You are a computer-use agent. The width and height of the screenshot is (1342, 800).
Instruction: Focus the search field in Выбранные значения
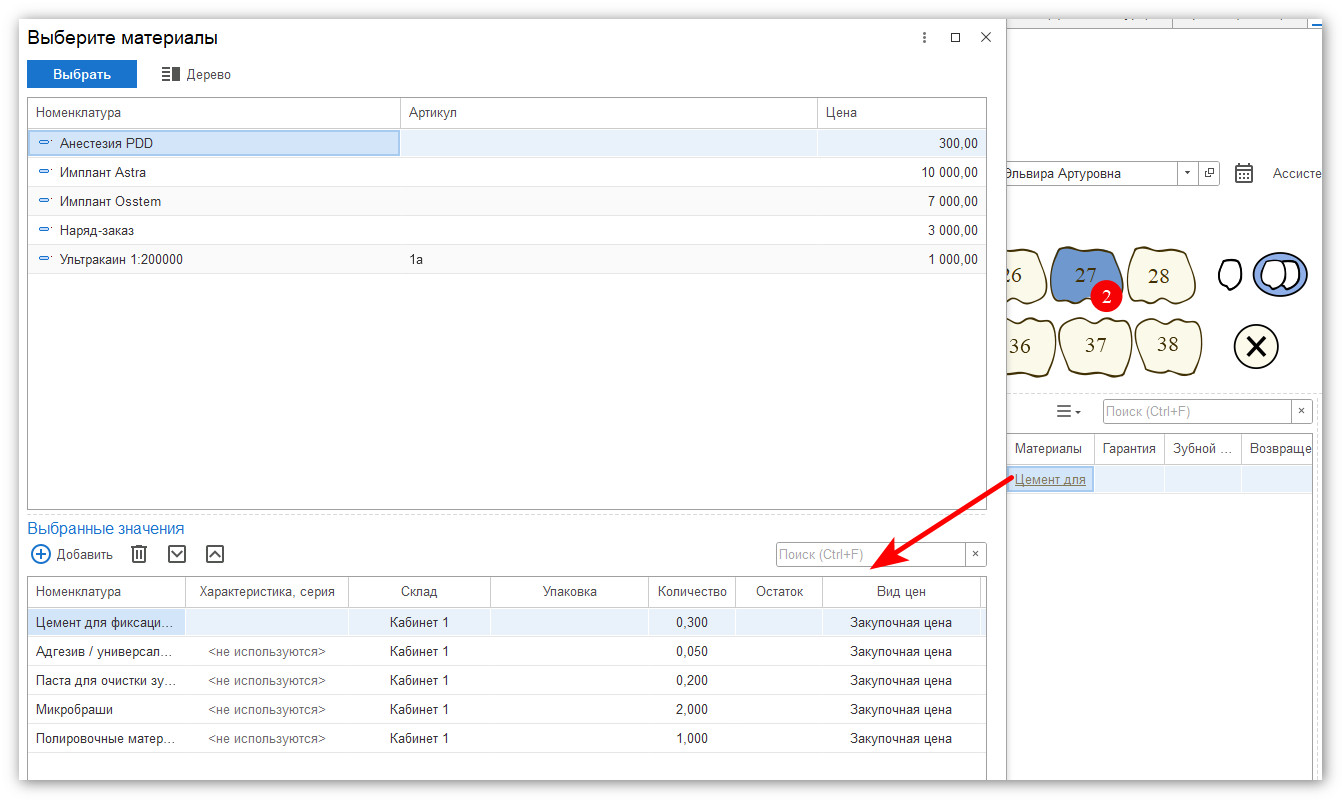pyautogui.click(x=870, y=554)
